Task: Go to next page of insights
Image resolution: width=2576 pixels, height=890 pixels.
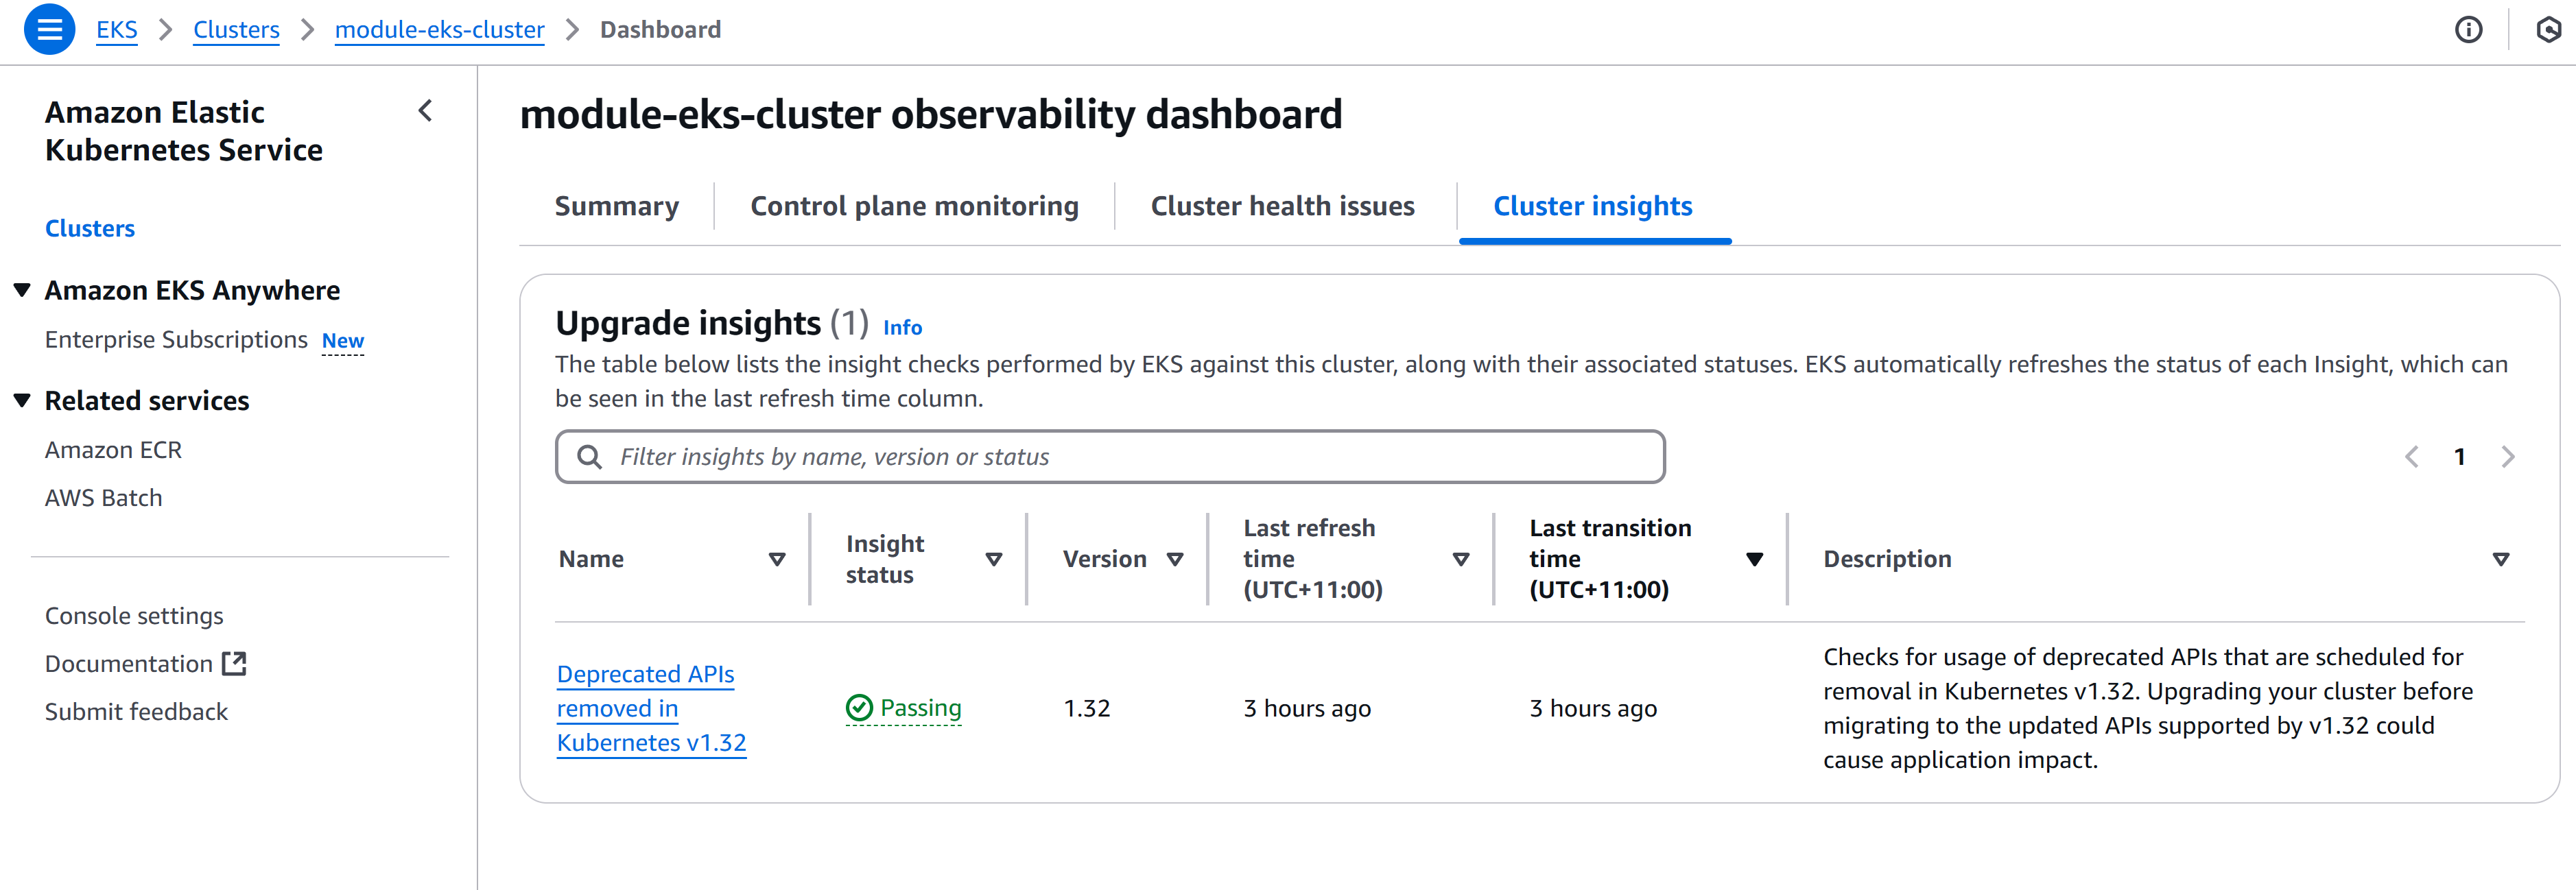Action: 2508,457
